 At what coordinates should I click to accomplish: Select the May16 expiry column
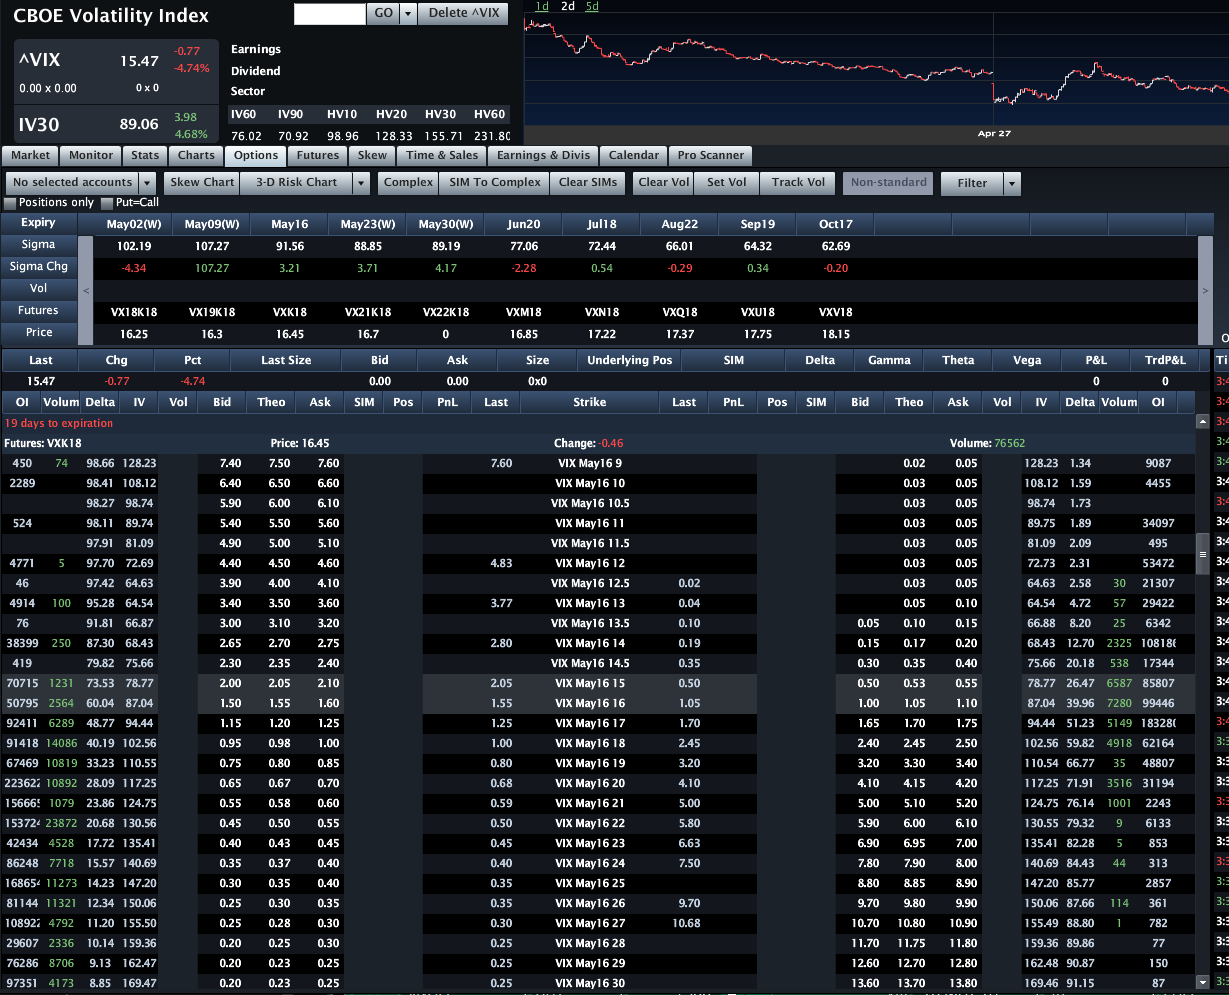click(x=288, y=223)
